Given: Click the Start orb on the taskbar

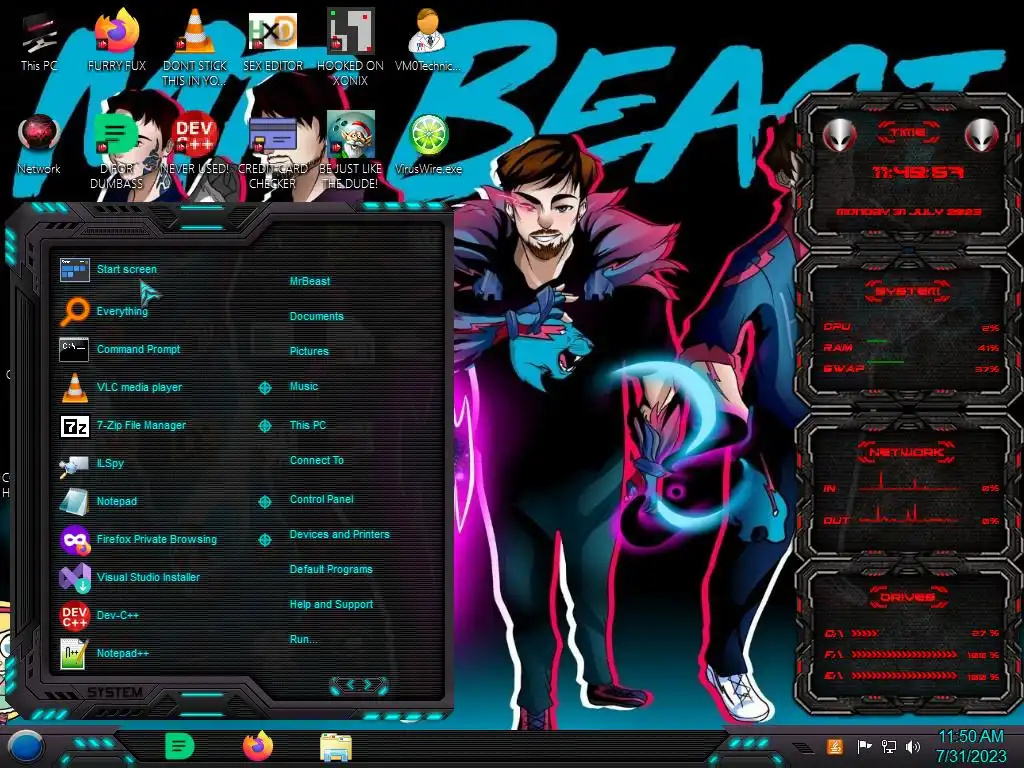Looking at the screenshot, I should pos(25,747).
